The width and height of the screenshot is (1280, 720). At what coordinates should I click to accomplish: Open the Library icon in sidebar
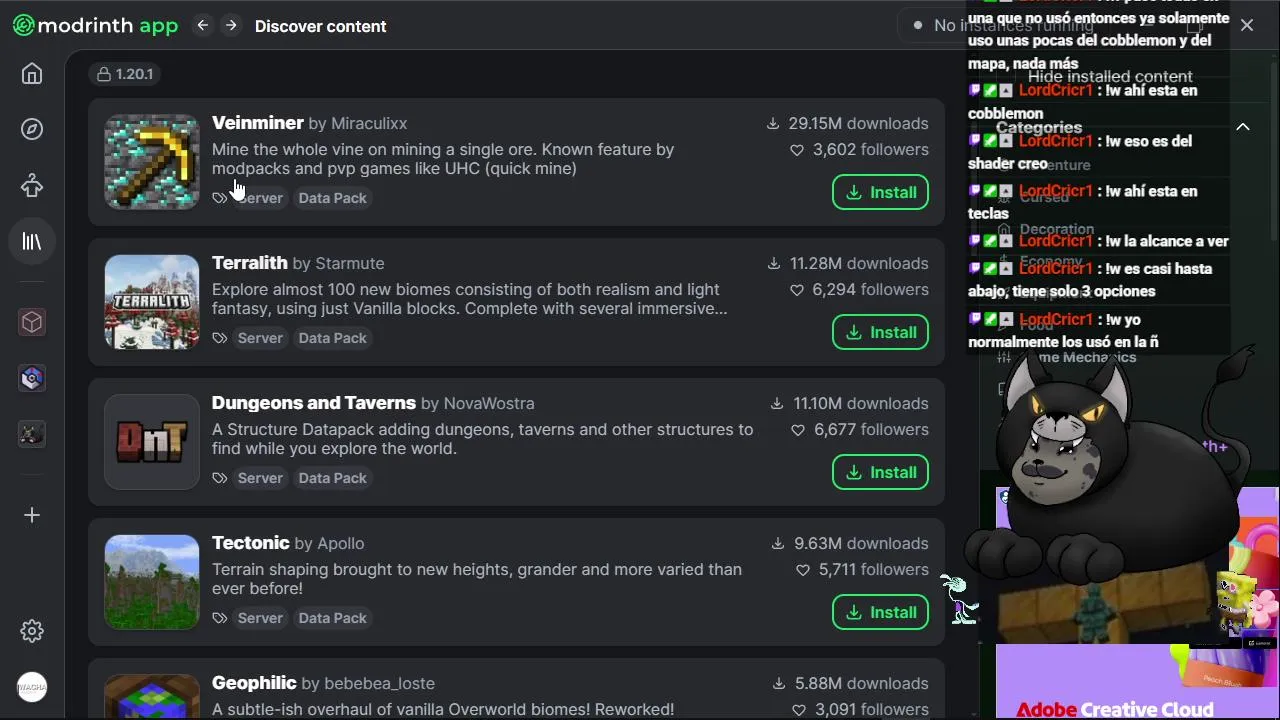32,242
